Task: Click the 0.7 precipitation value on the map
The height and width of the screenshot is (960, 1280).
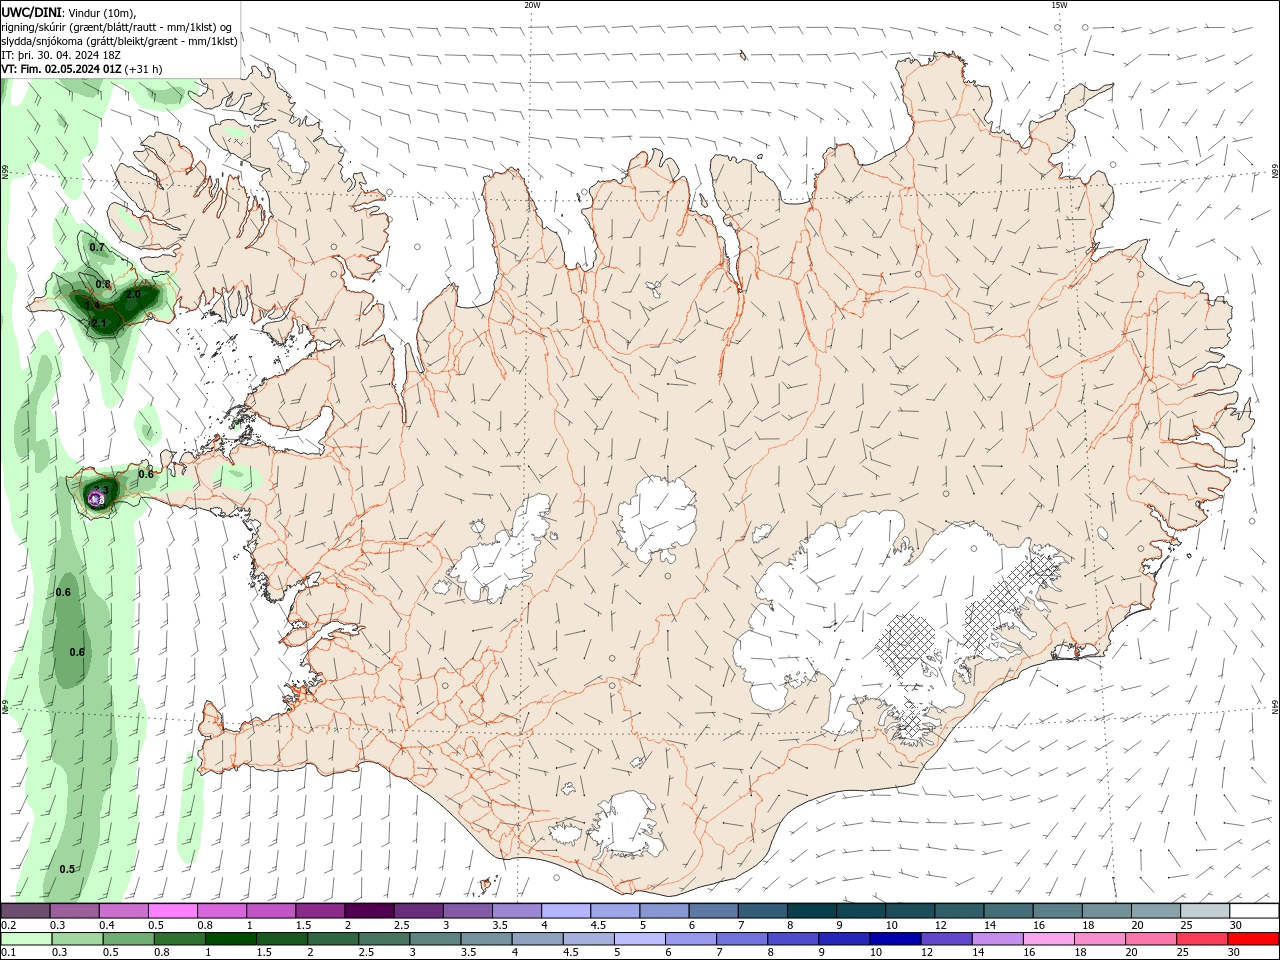Action: click(97, 247)
